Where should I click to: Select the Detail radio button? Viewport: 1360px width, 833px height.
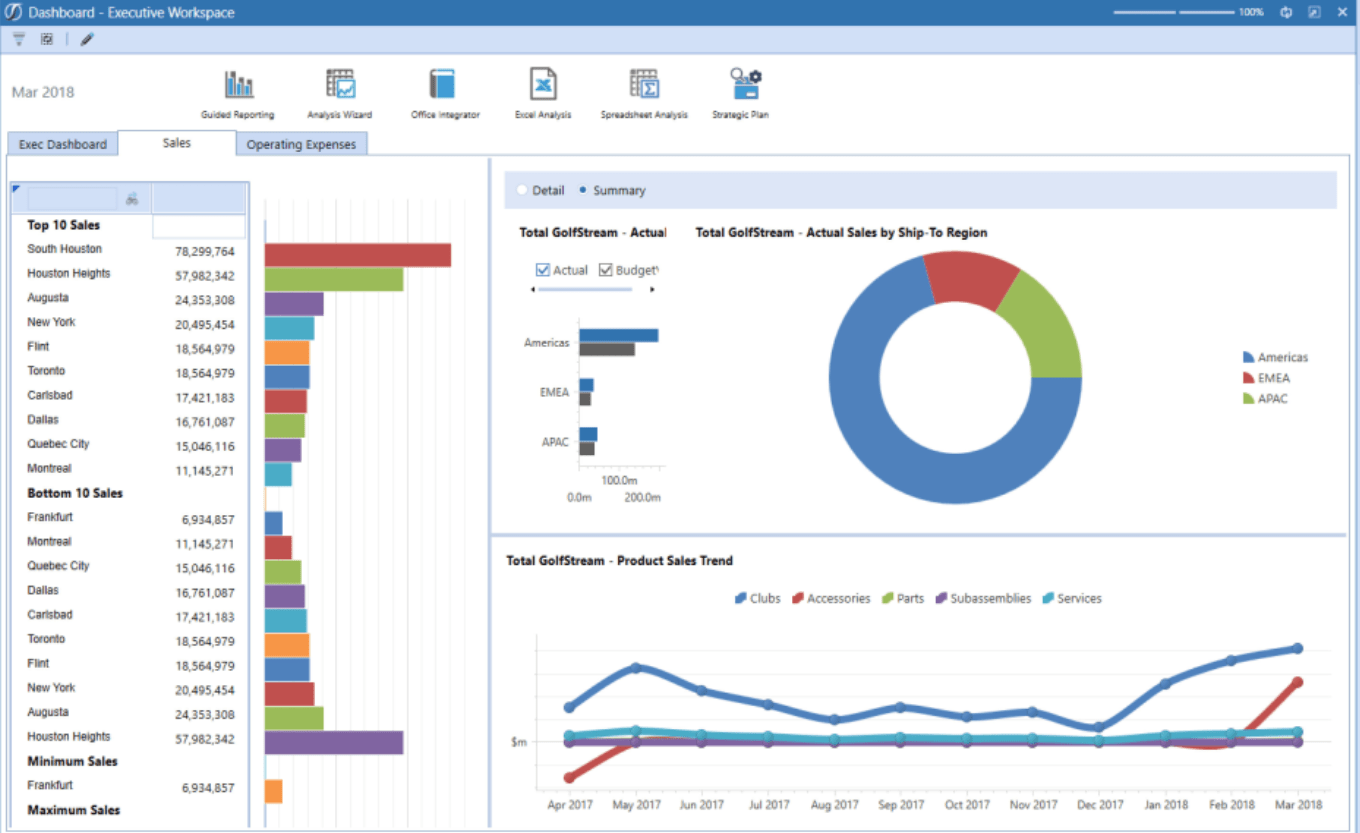click(522, 190)
